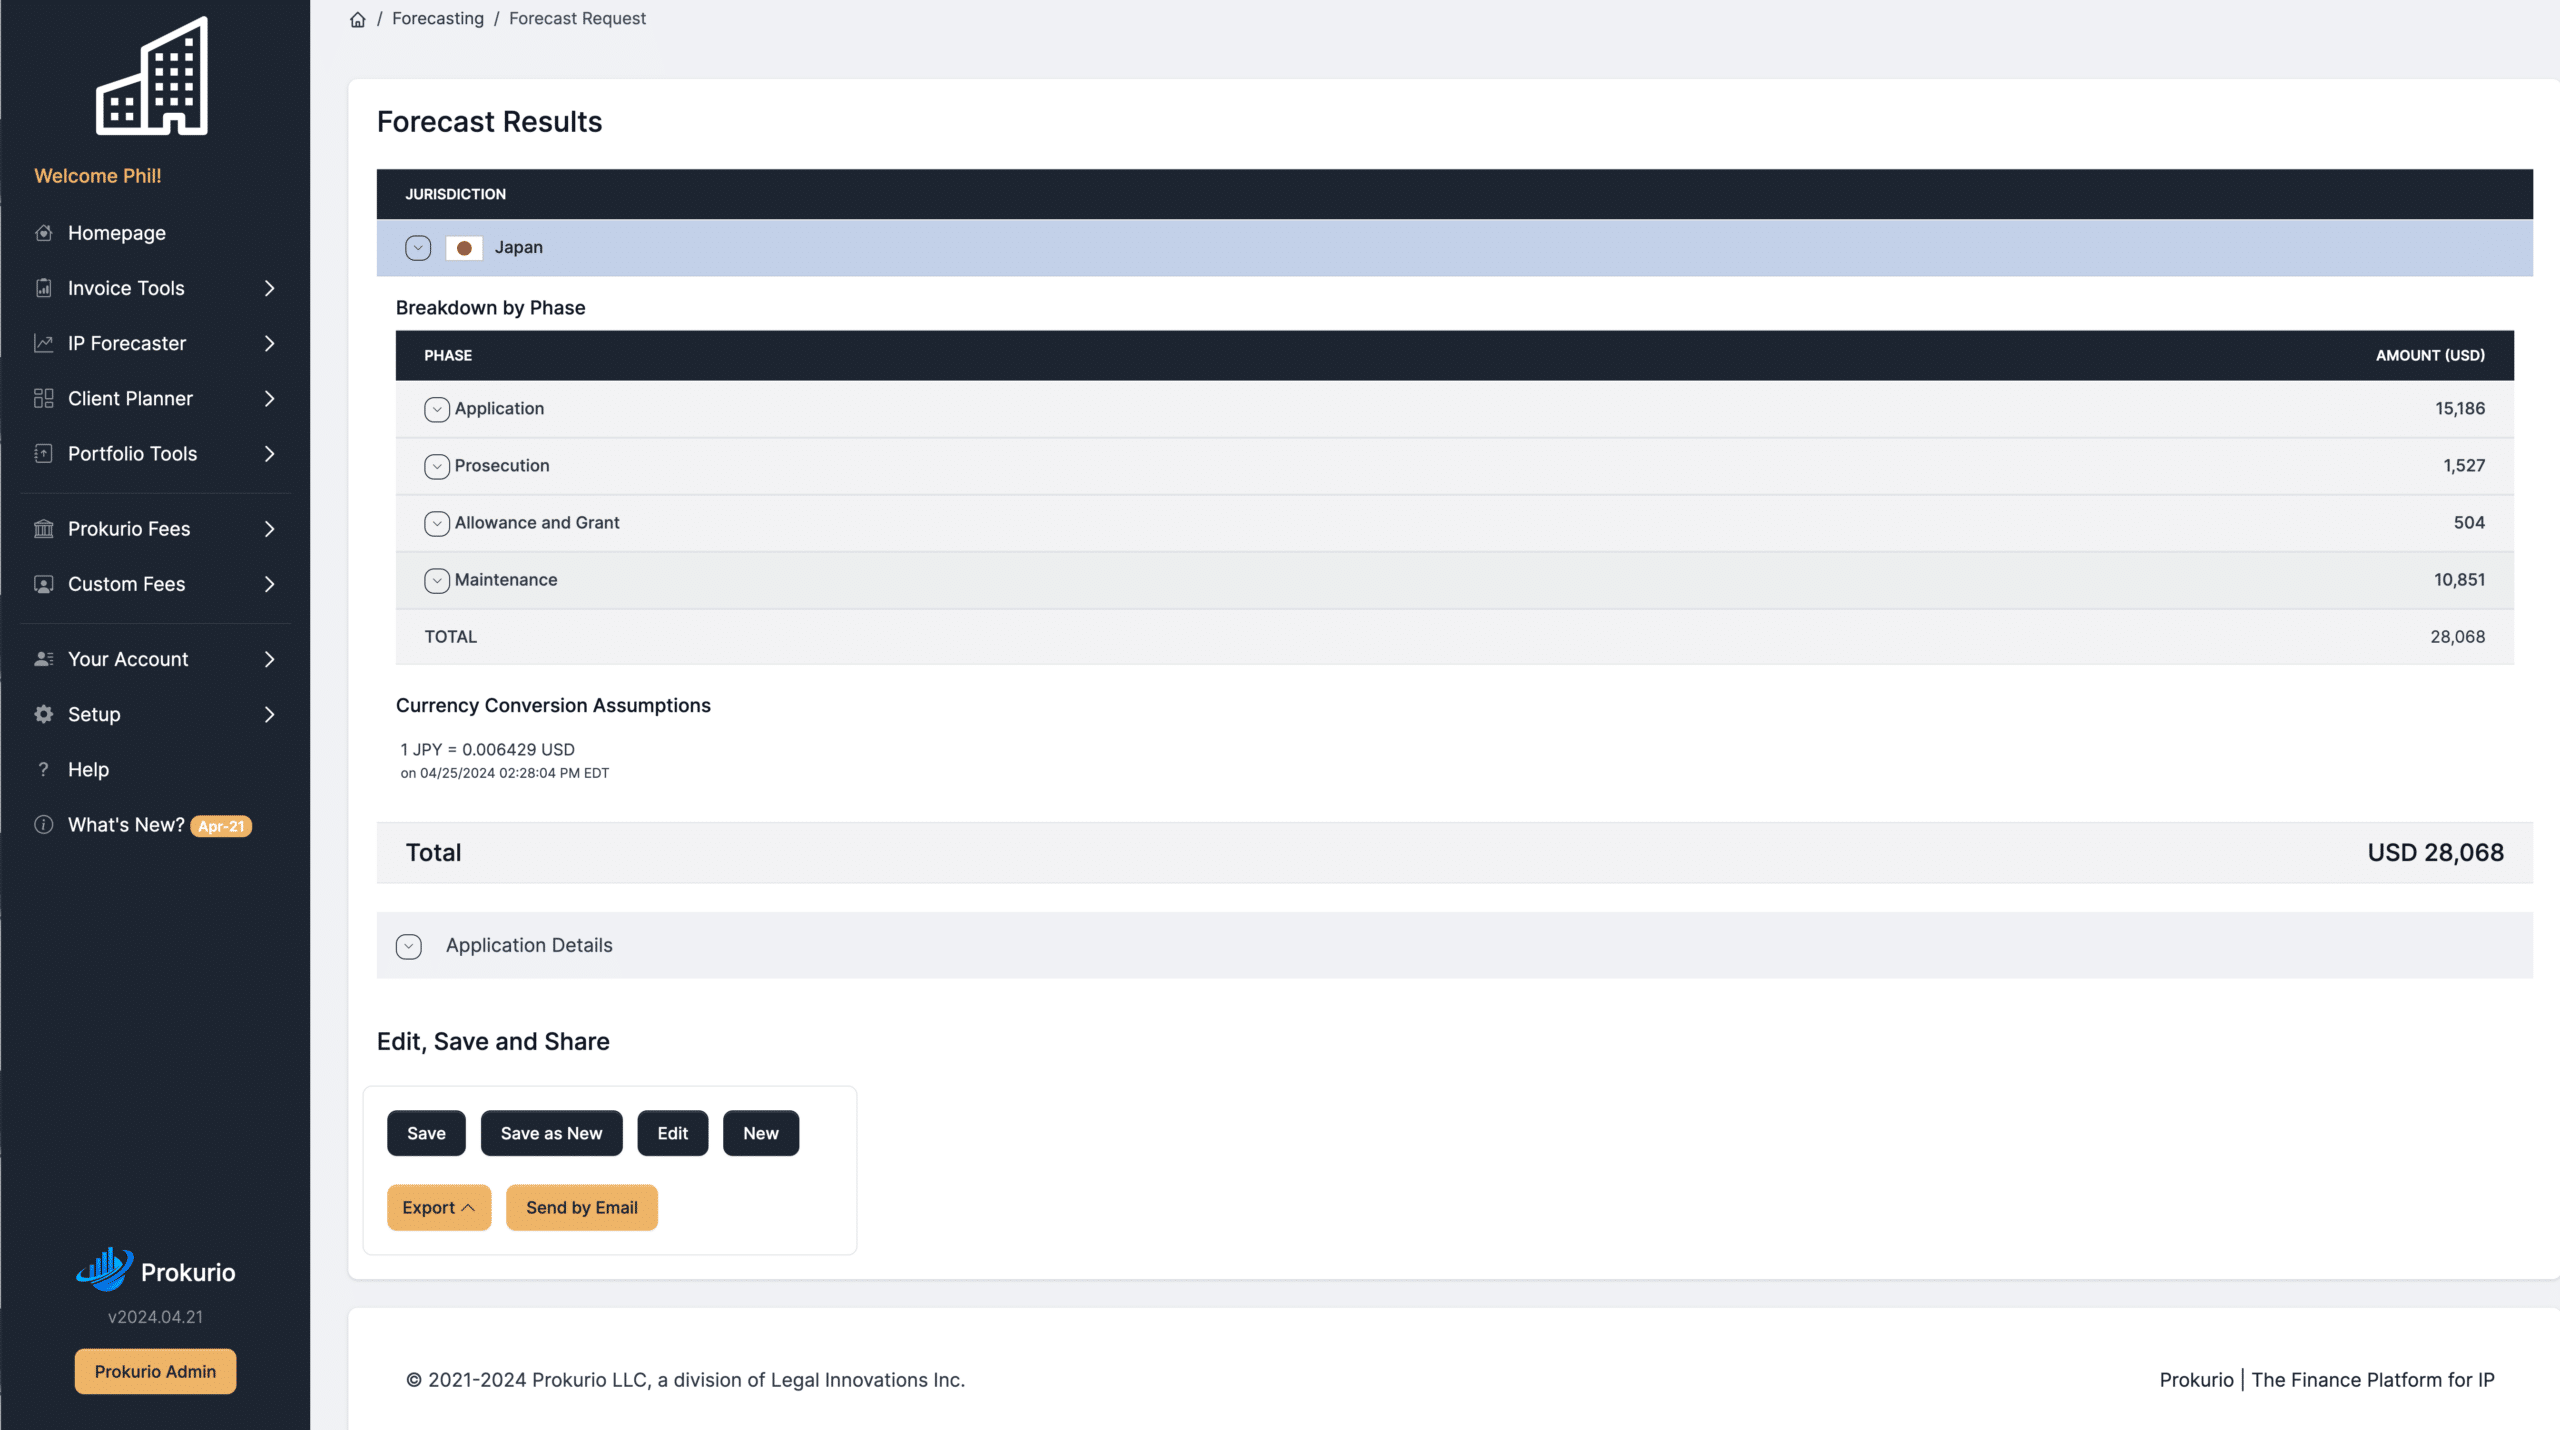Click the Prokurio Fees bank icon
2560x1430 pixels.
pos(43,528)
